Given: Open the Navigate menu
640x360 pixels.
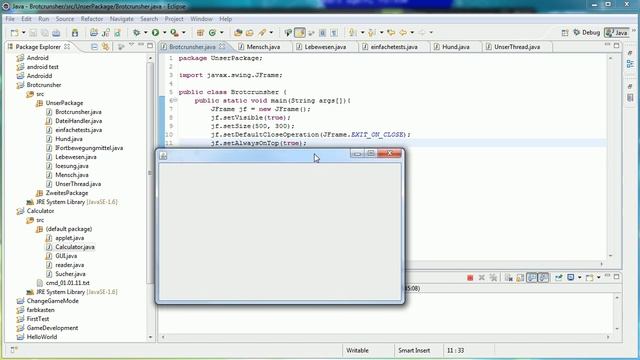Looking at the screenshot, I should tap(122, 19).
